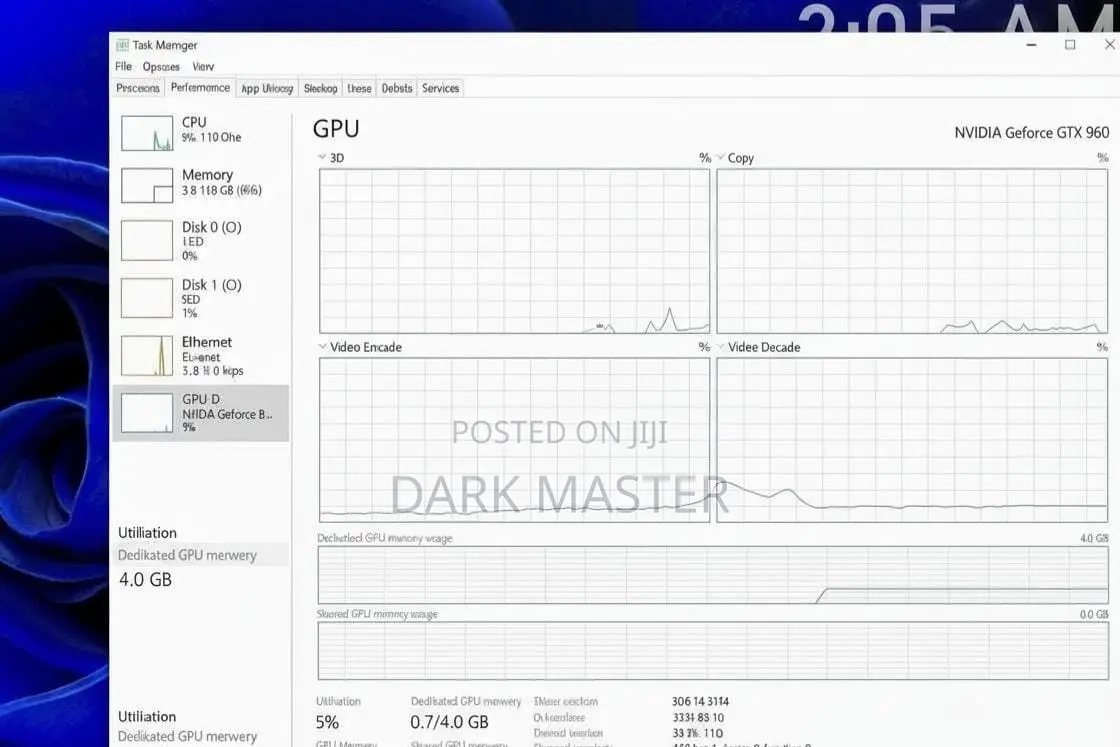The image size is (1120, 747).
Task: Click the large 4.0 GB value in sidebar
Action: 145,579
